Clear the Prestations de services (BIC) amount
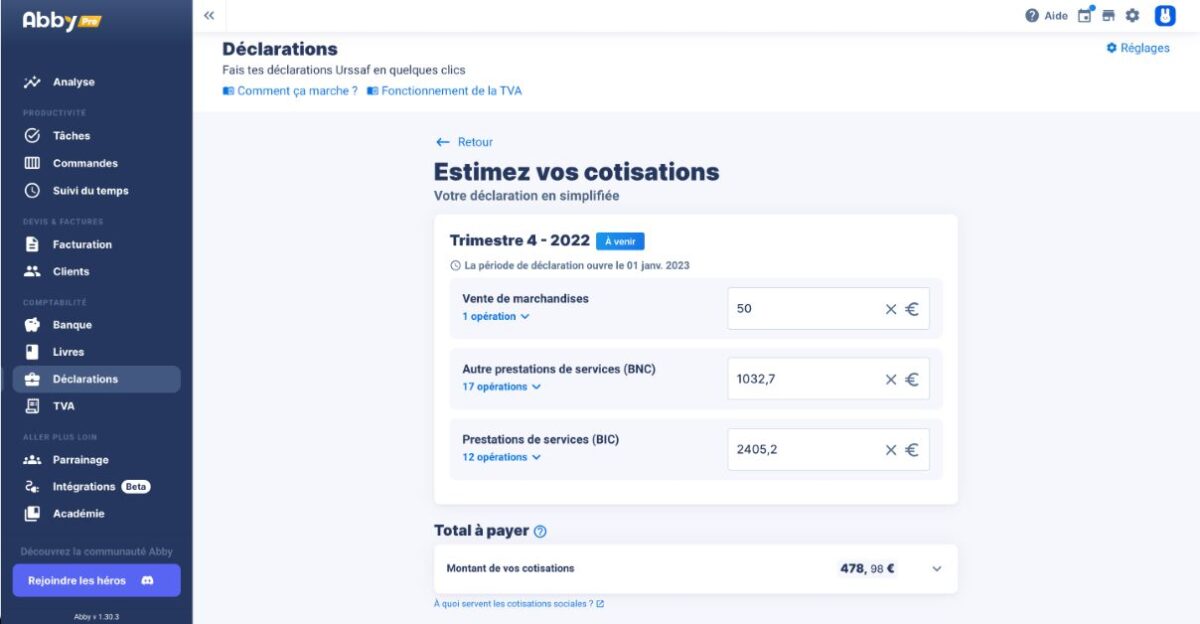1200x624 pixels. point(890,450)
